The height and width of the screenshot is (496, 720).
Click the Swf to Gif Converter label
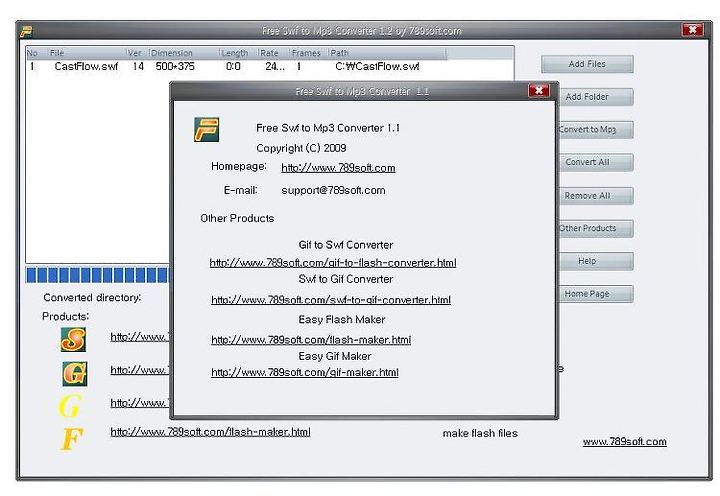[x=346, y=279]
